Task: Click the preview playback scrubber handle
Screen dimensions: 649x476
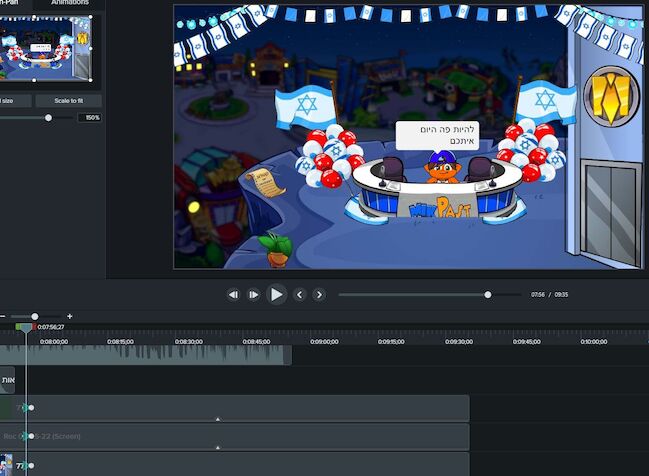Action: (x=488, y=295)
